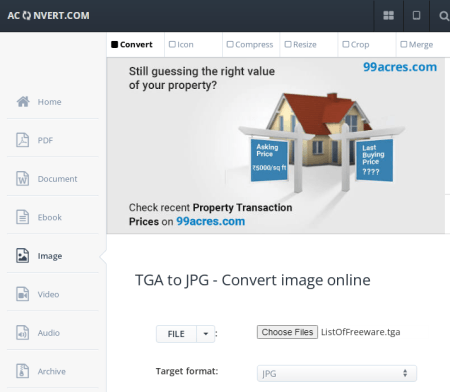
Task: Click the Archive zip icon in sidebar
Action: (22, 371)
